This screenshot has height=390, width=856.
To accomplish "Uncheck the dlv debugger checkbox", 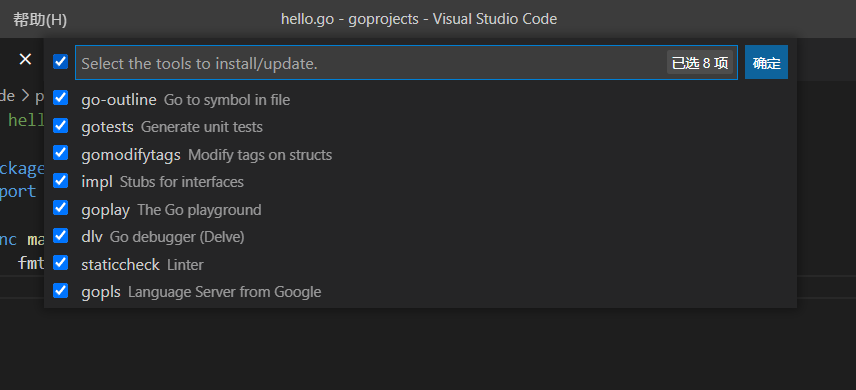I will (61, 235).
